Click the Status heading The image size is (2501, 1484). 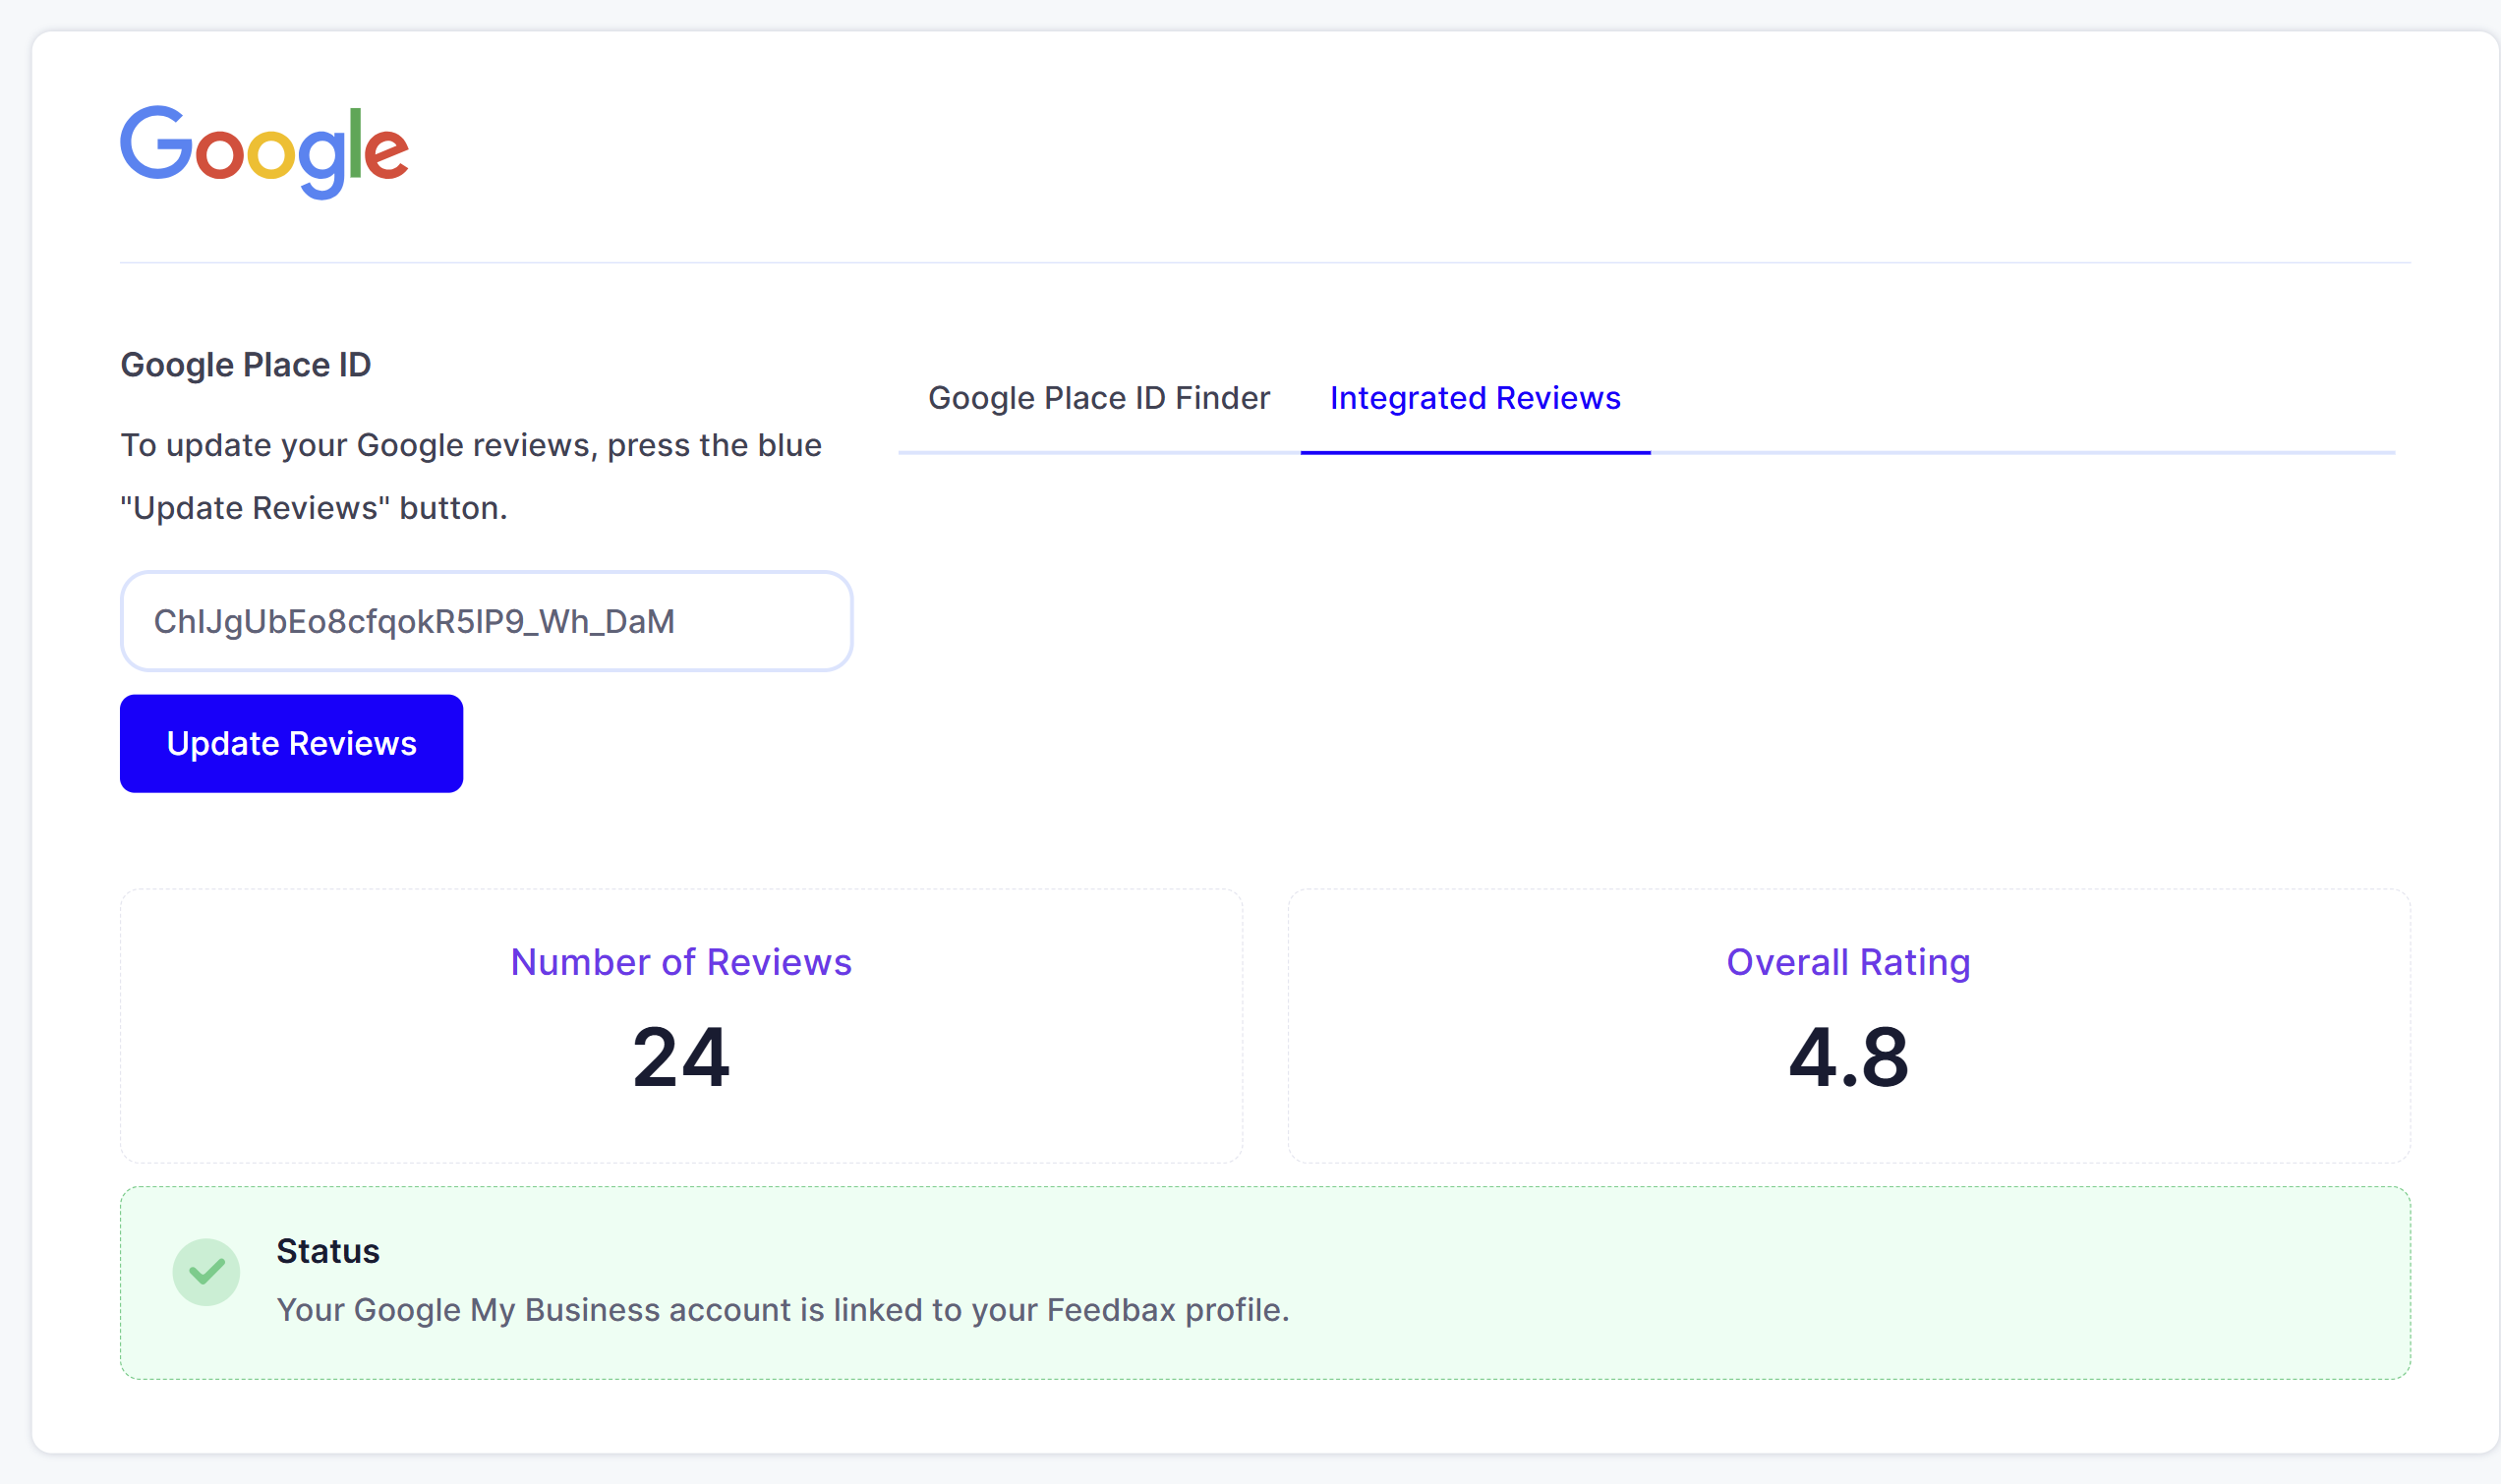point(328,1251)
